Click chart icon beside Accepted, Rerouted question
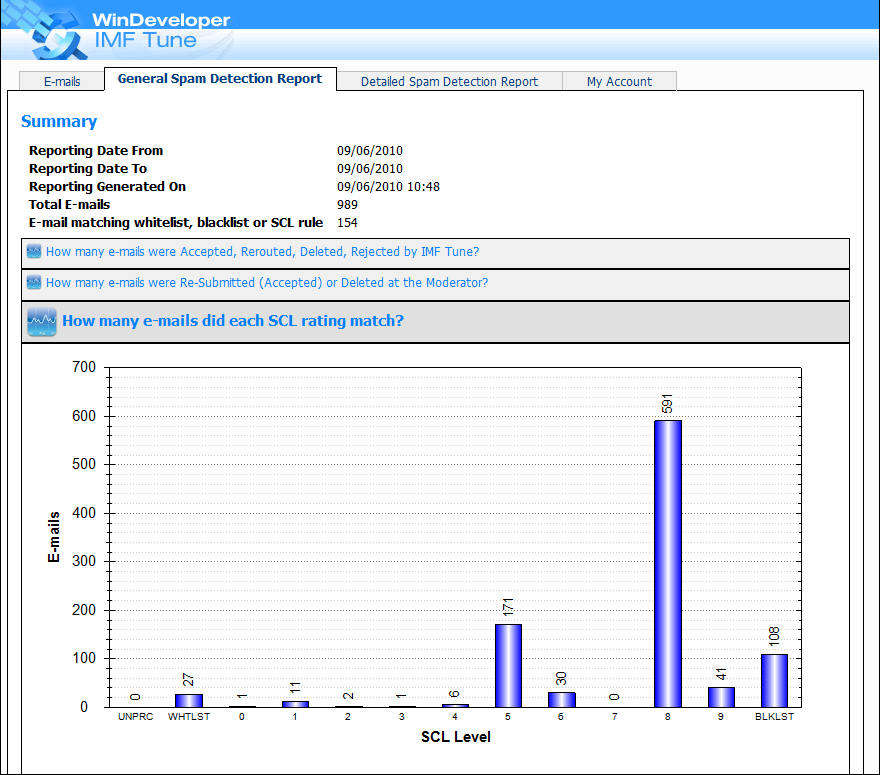The image size is (880, 775). 34,251
